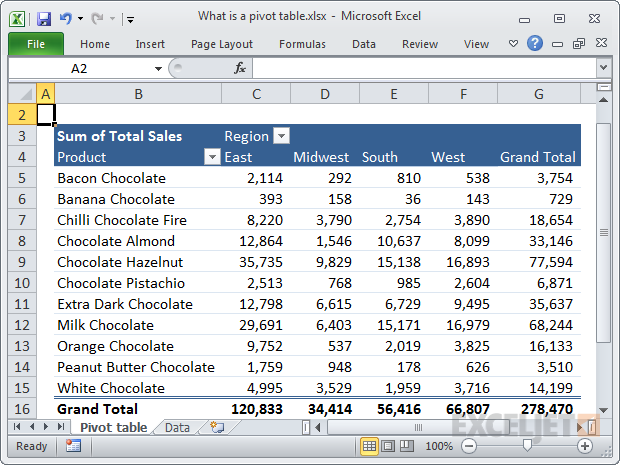This screenshot has width=620, height=465.
Task: Open Excel Help question mark icon
Action: tap(535, 43)
